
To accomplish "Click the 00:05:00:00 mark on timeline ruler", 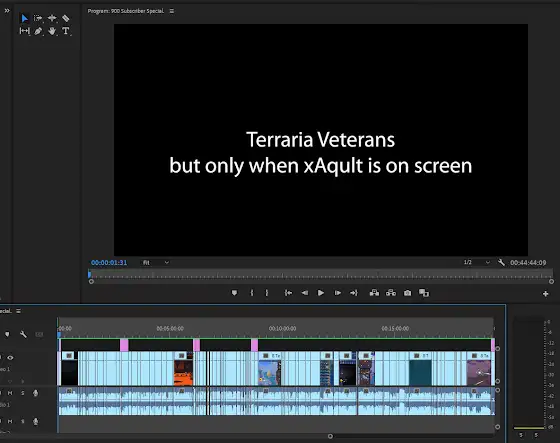I will tap(170, 328).
